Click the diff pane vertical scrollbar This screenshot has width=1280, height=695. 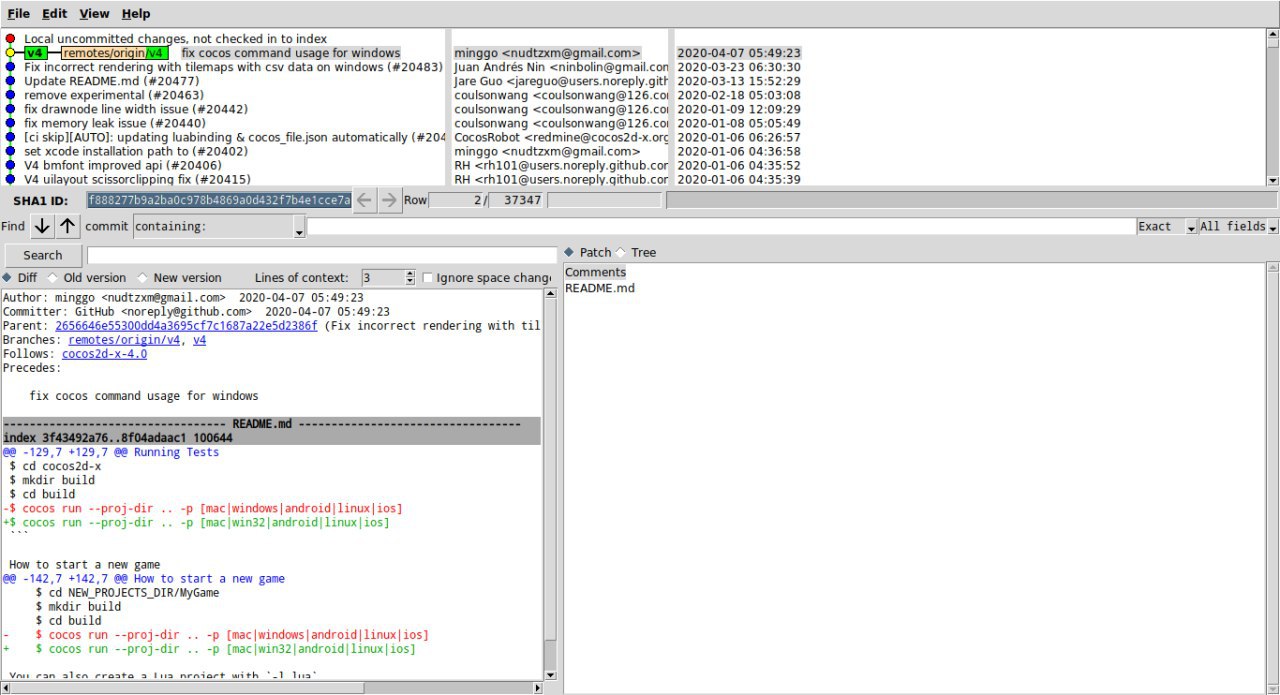pyautogui.click(x=550, y=485)
